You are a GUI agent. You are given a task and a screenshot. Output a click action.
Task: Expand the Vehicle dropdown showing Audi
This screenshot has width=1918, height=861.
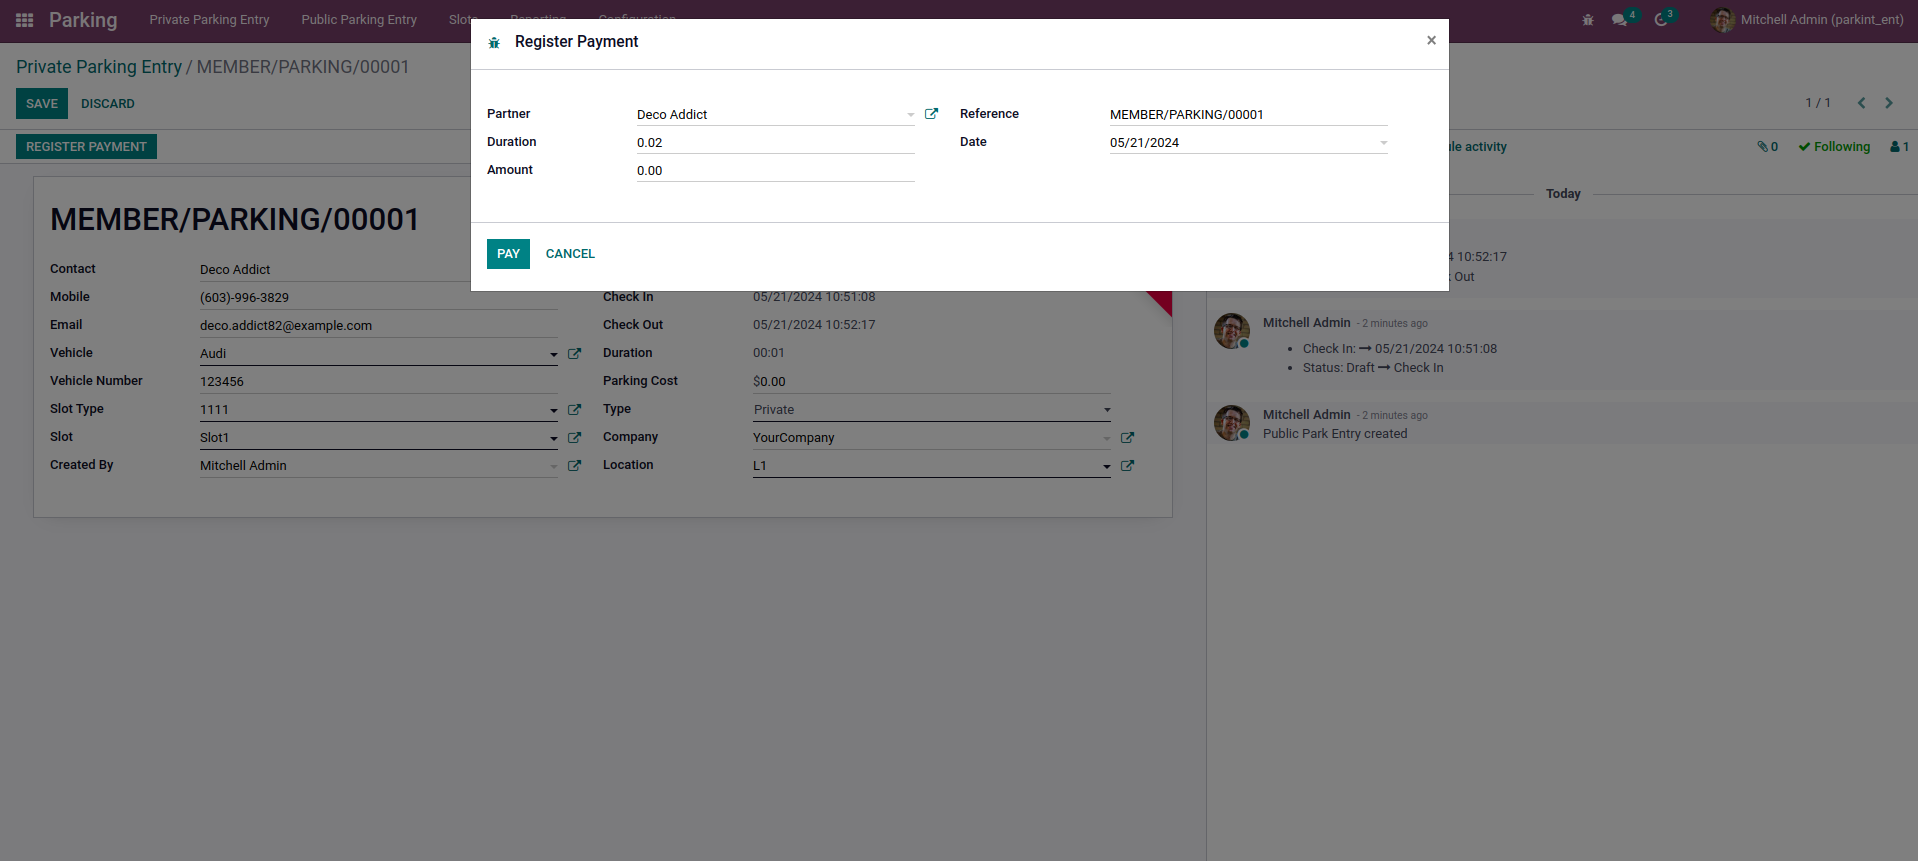click(553, 355)
